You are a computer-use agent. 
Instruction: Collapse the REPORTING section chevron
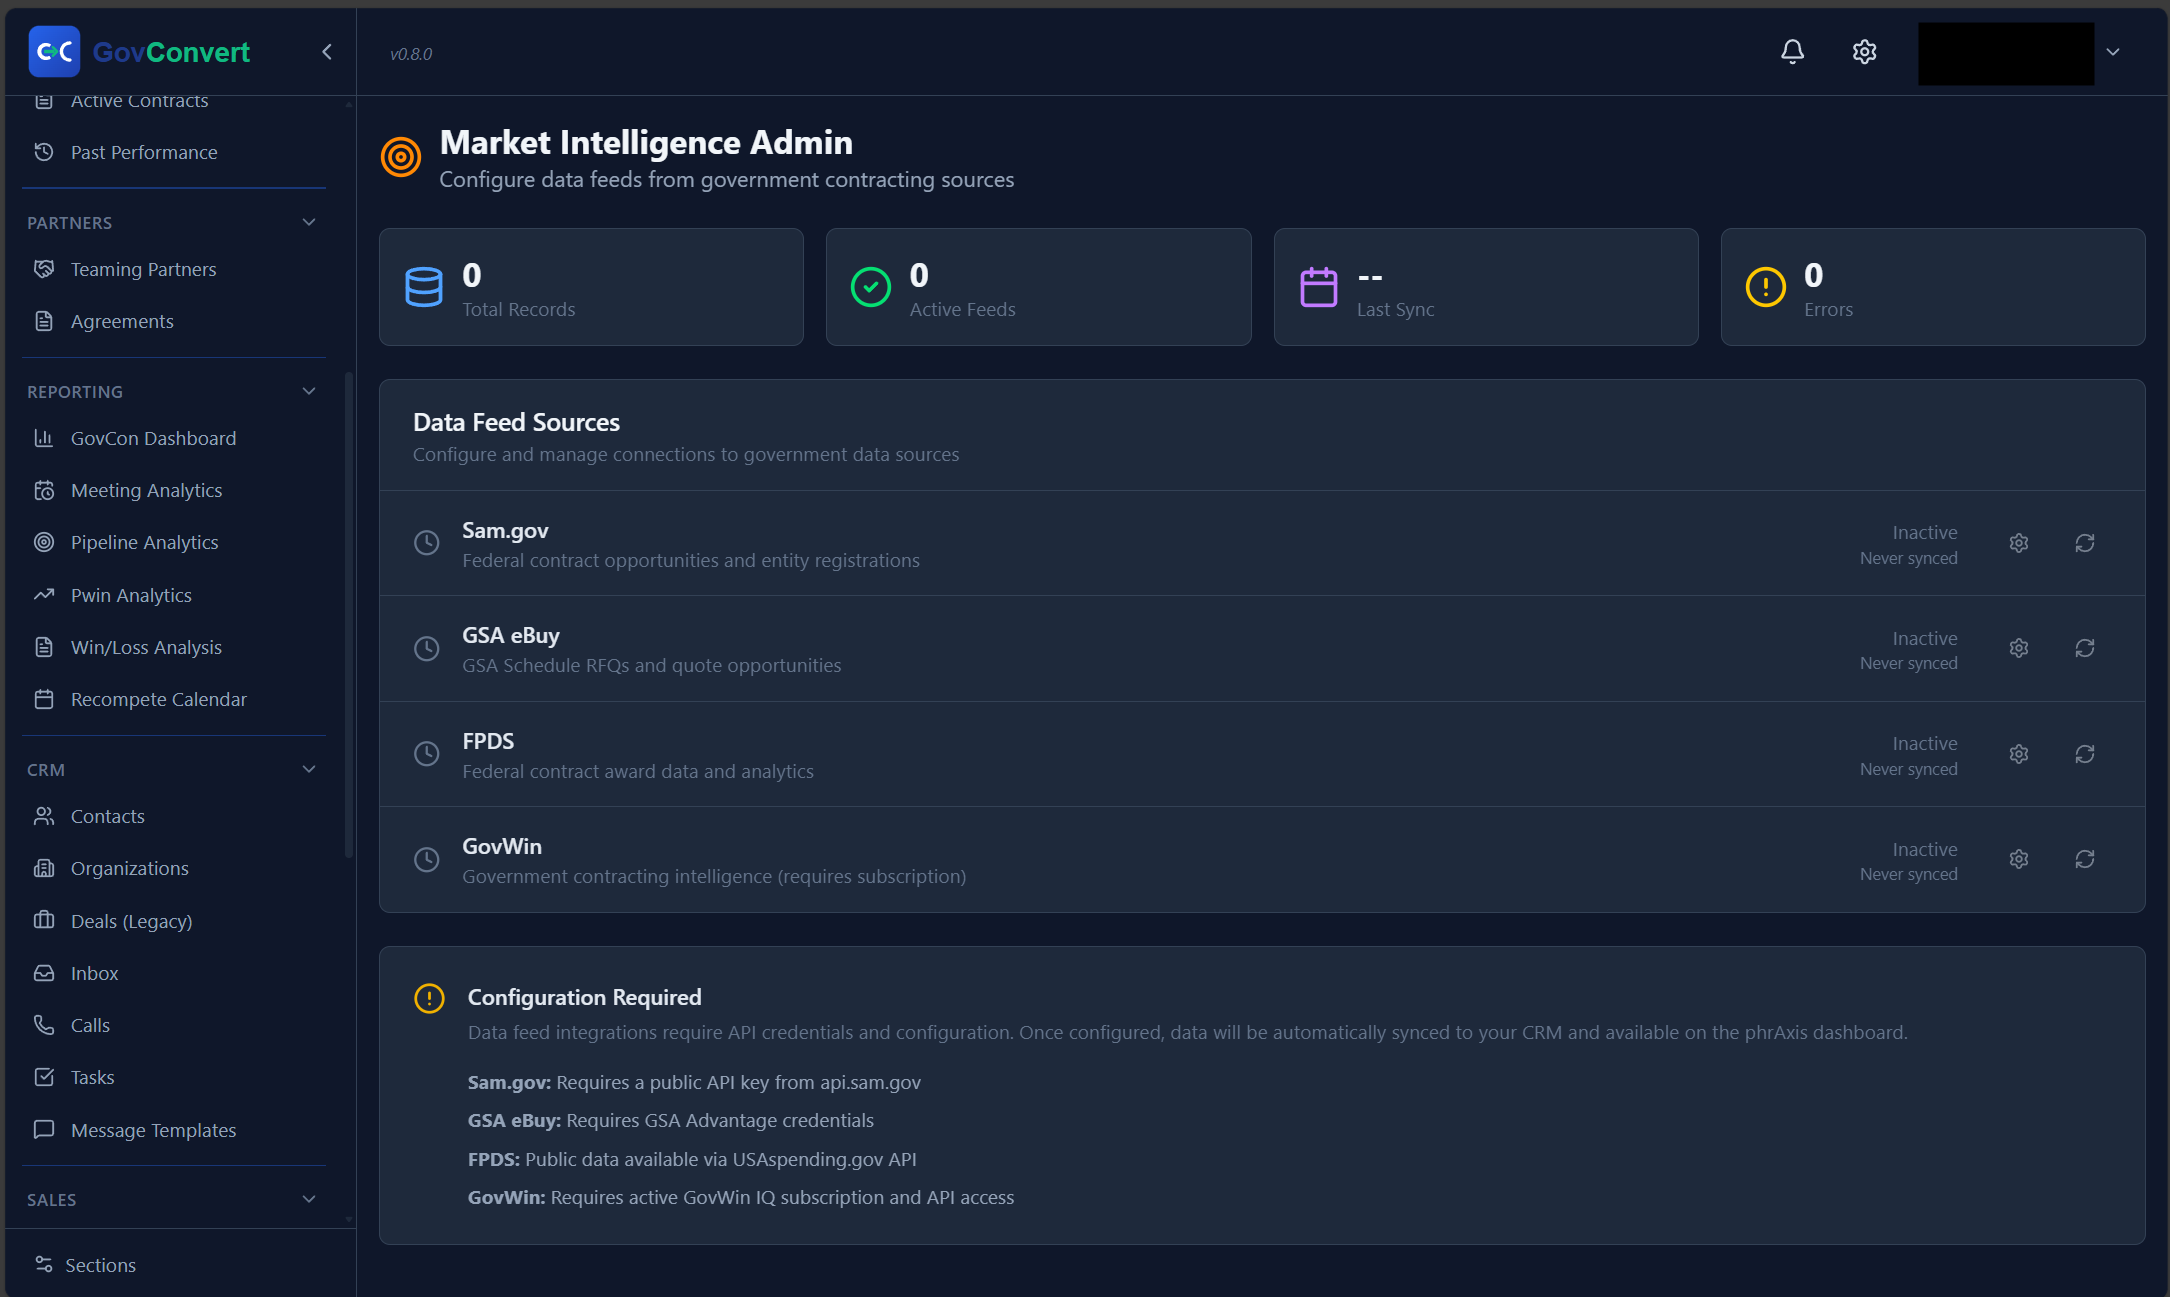[309, 391]
